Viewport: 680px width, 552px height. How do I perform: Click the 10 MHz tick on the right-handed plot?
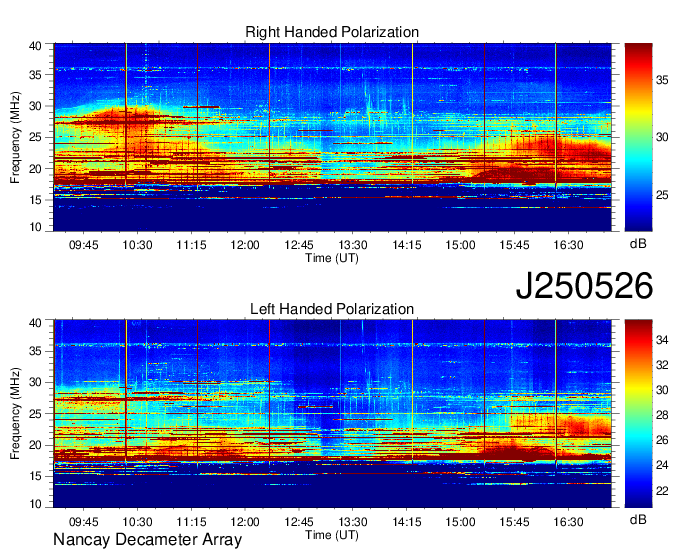(35, 227)
